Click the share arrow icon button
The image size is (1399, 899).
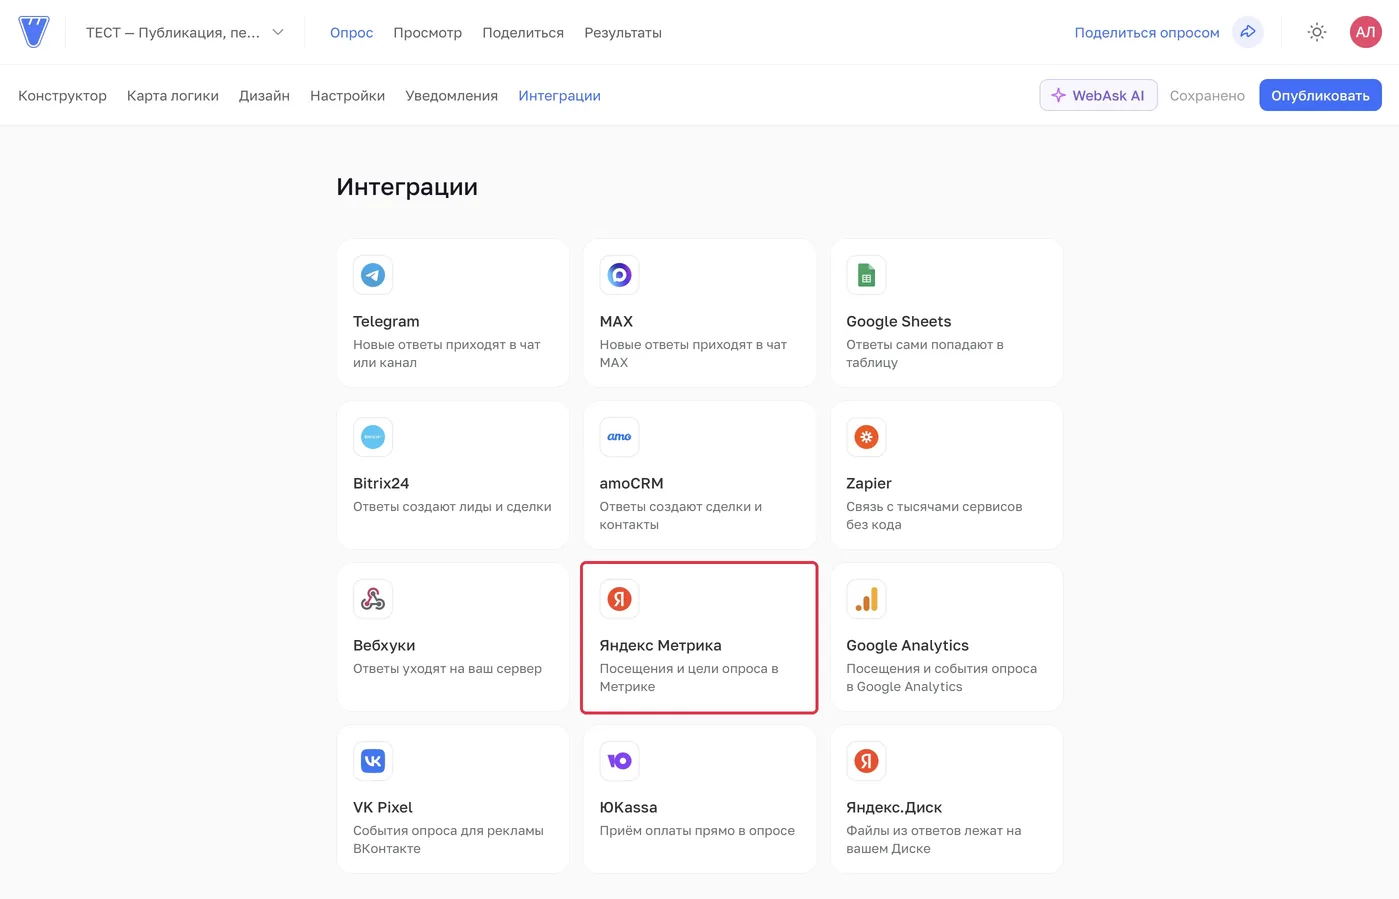(1248, 32)
